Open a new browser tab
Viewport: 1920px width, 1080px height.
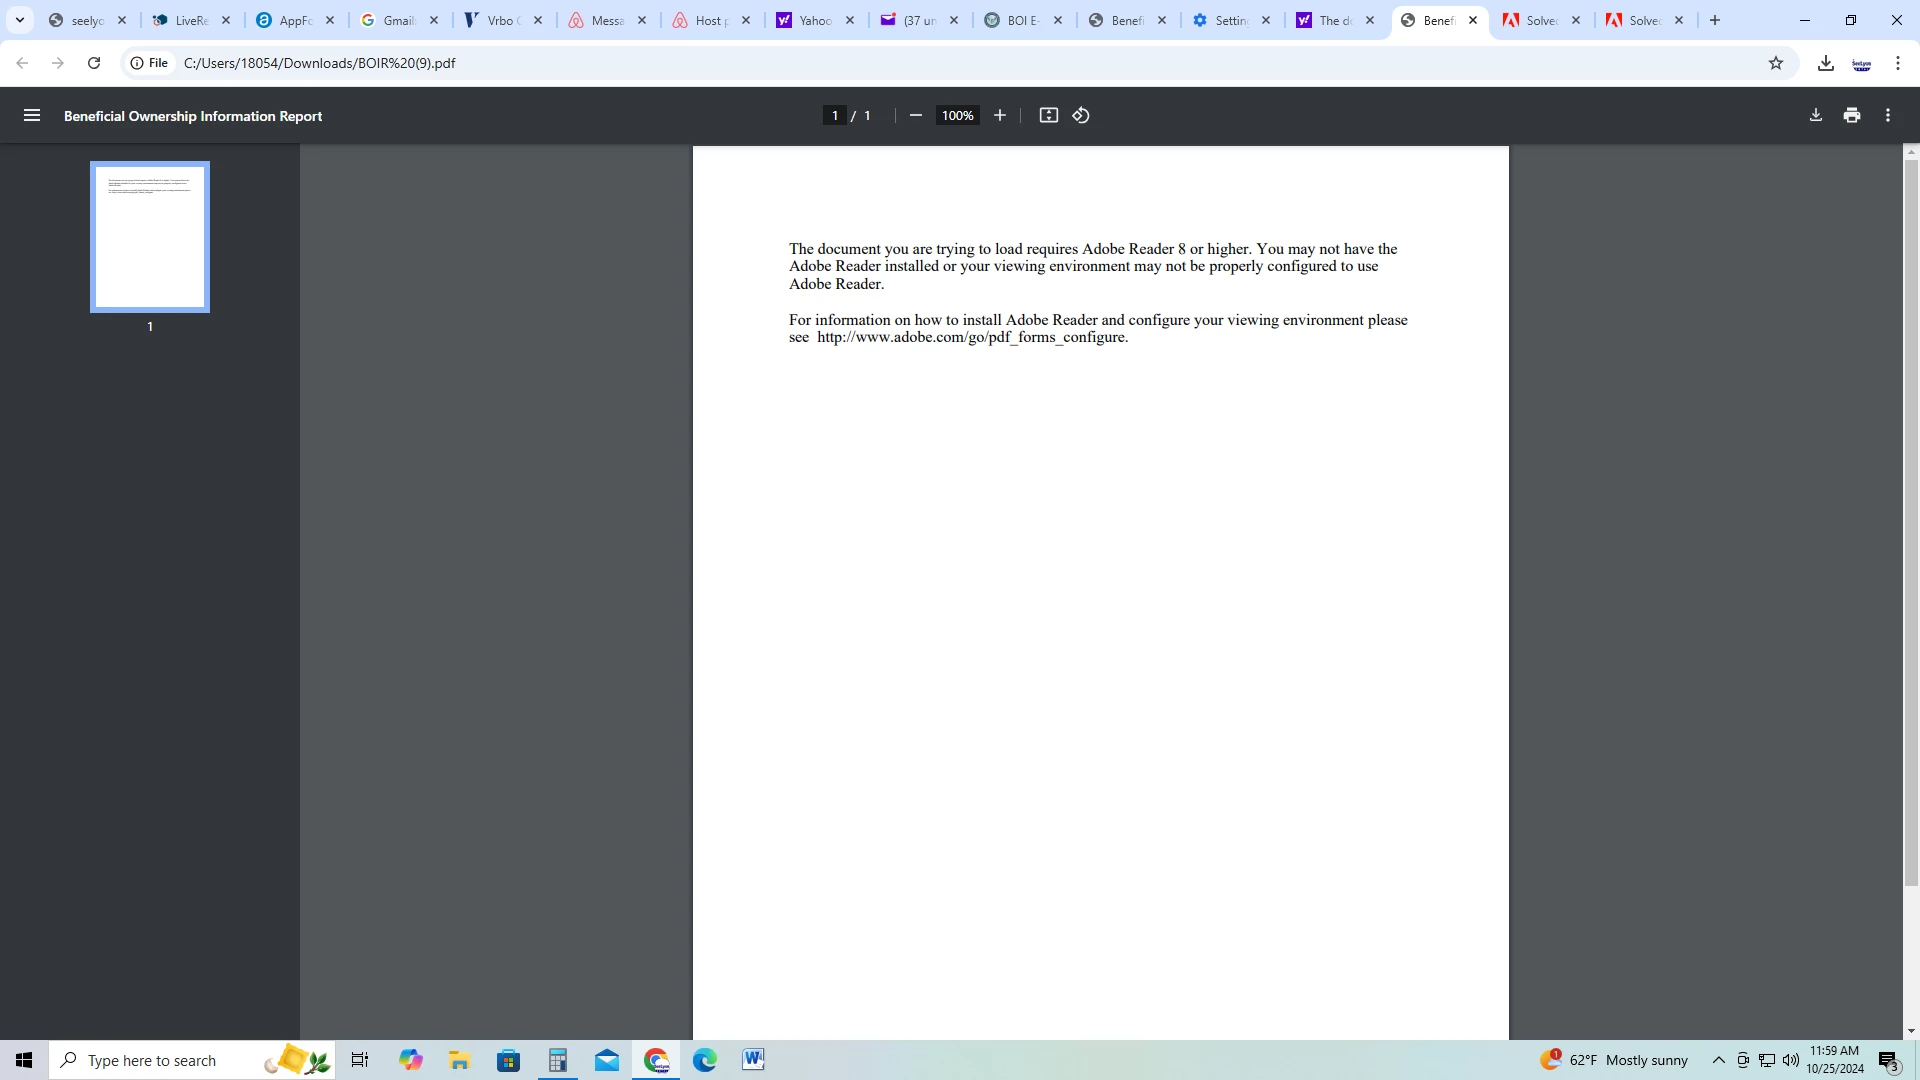pyautogui.click(x=1714, y=20)
